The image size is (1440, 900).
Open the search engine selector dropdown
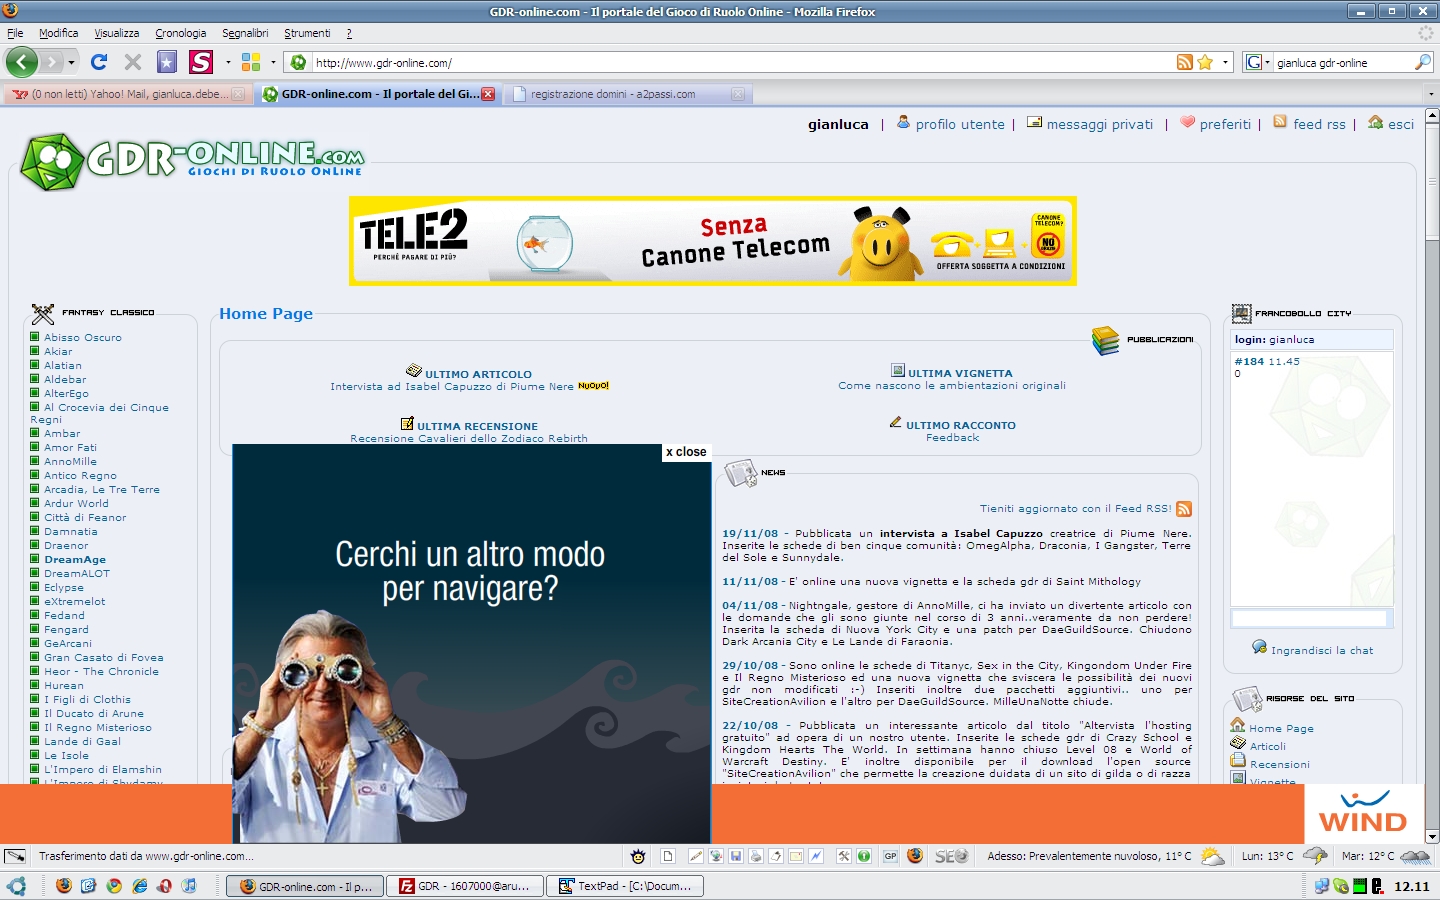(1257, 62)
